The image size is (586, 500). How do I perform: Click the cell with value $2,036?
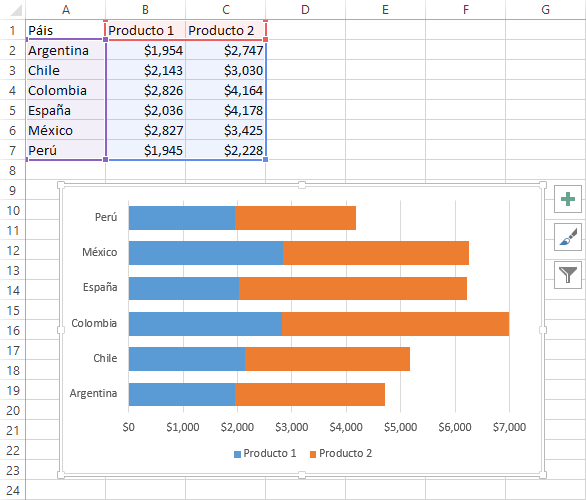tap(145, 110)
